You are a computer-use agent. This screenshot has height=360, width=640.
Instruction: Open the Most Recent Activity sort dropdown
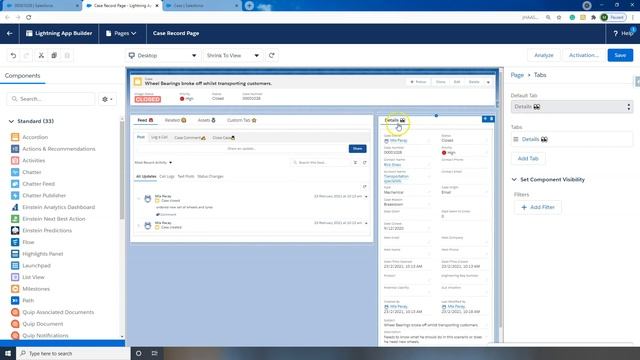tap(153, 162)
